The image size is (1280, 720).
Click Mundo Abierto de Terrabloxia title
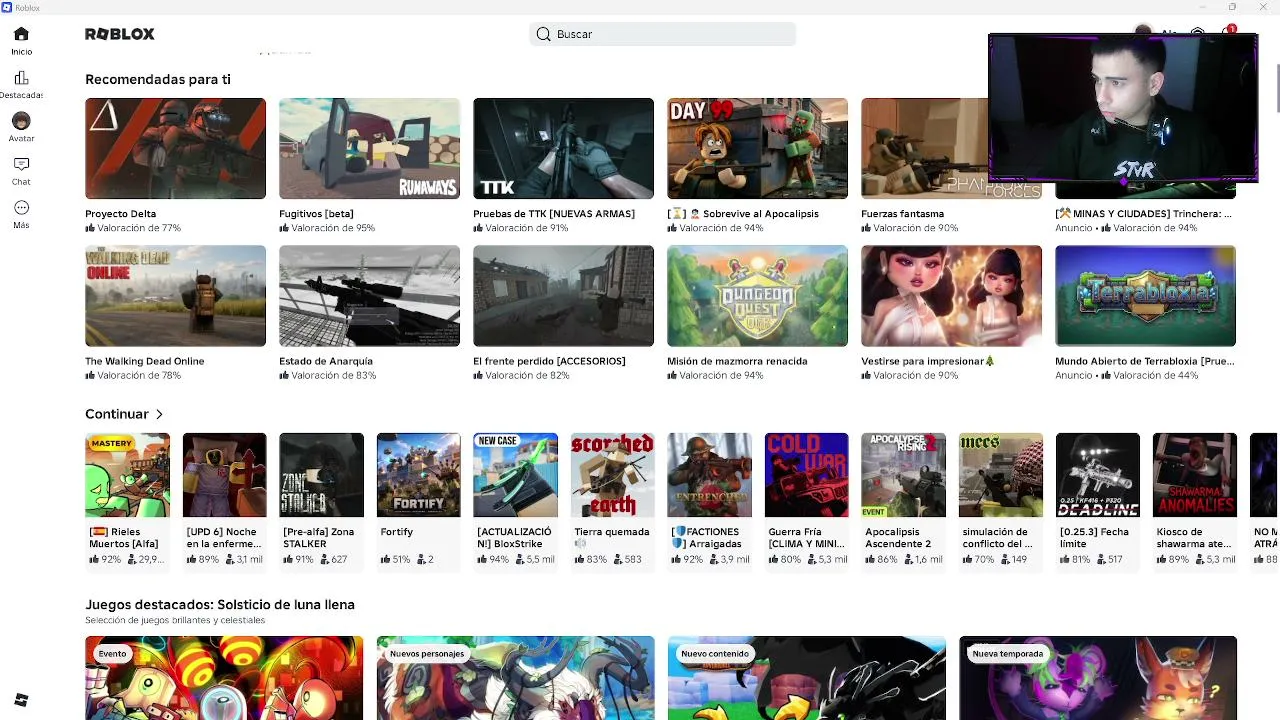1145,361
